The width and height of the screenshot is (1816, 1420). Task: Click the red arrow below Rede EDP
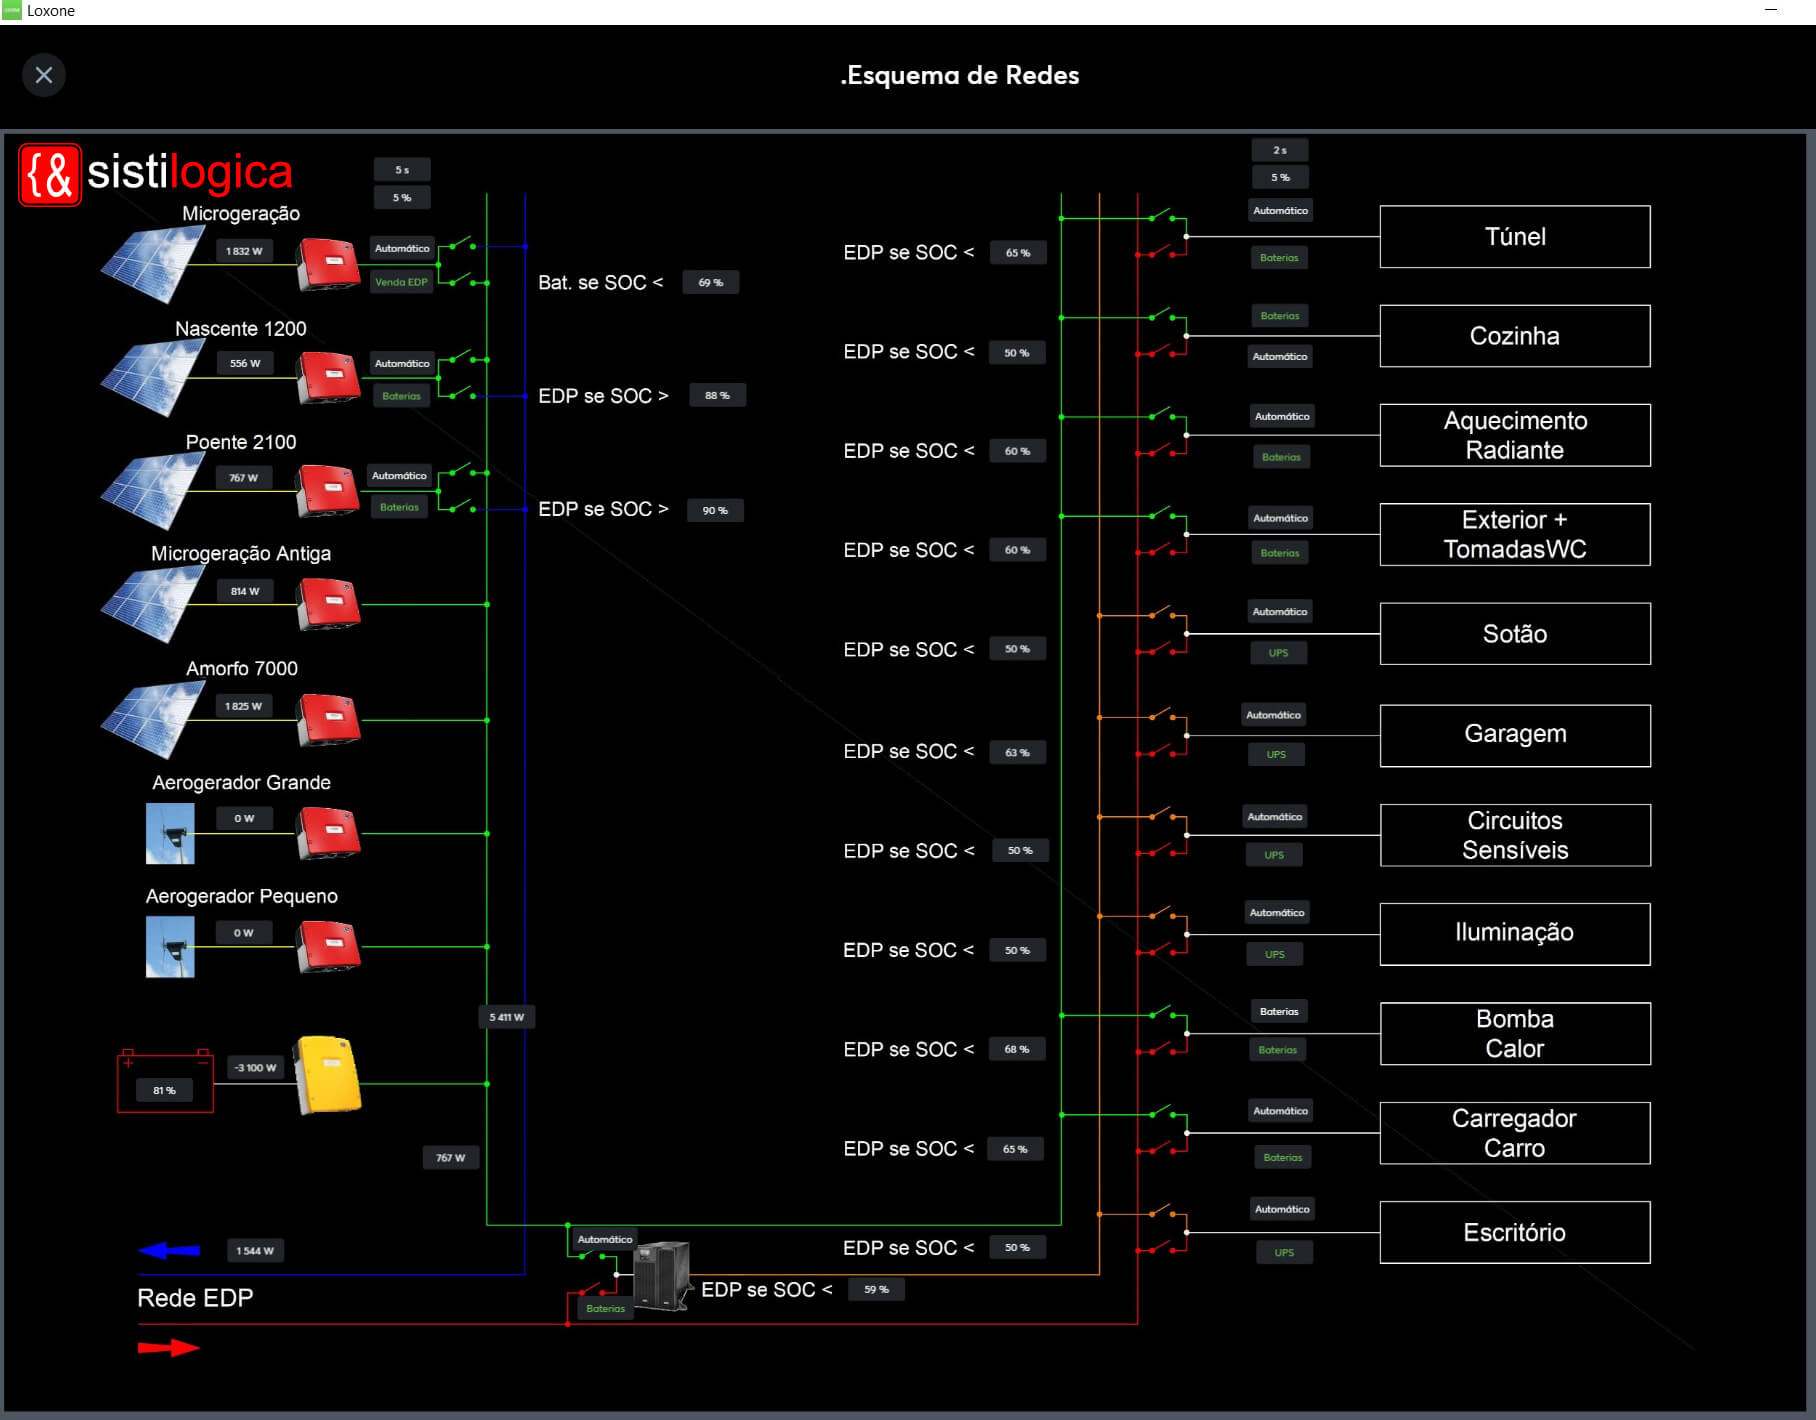pyautogui.click(x=169, y=1348)
